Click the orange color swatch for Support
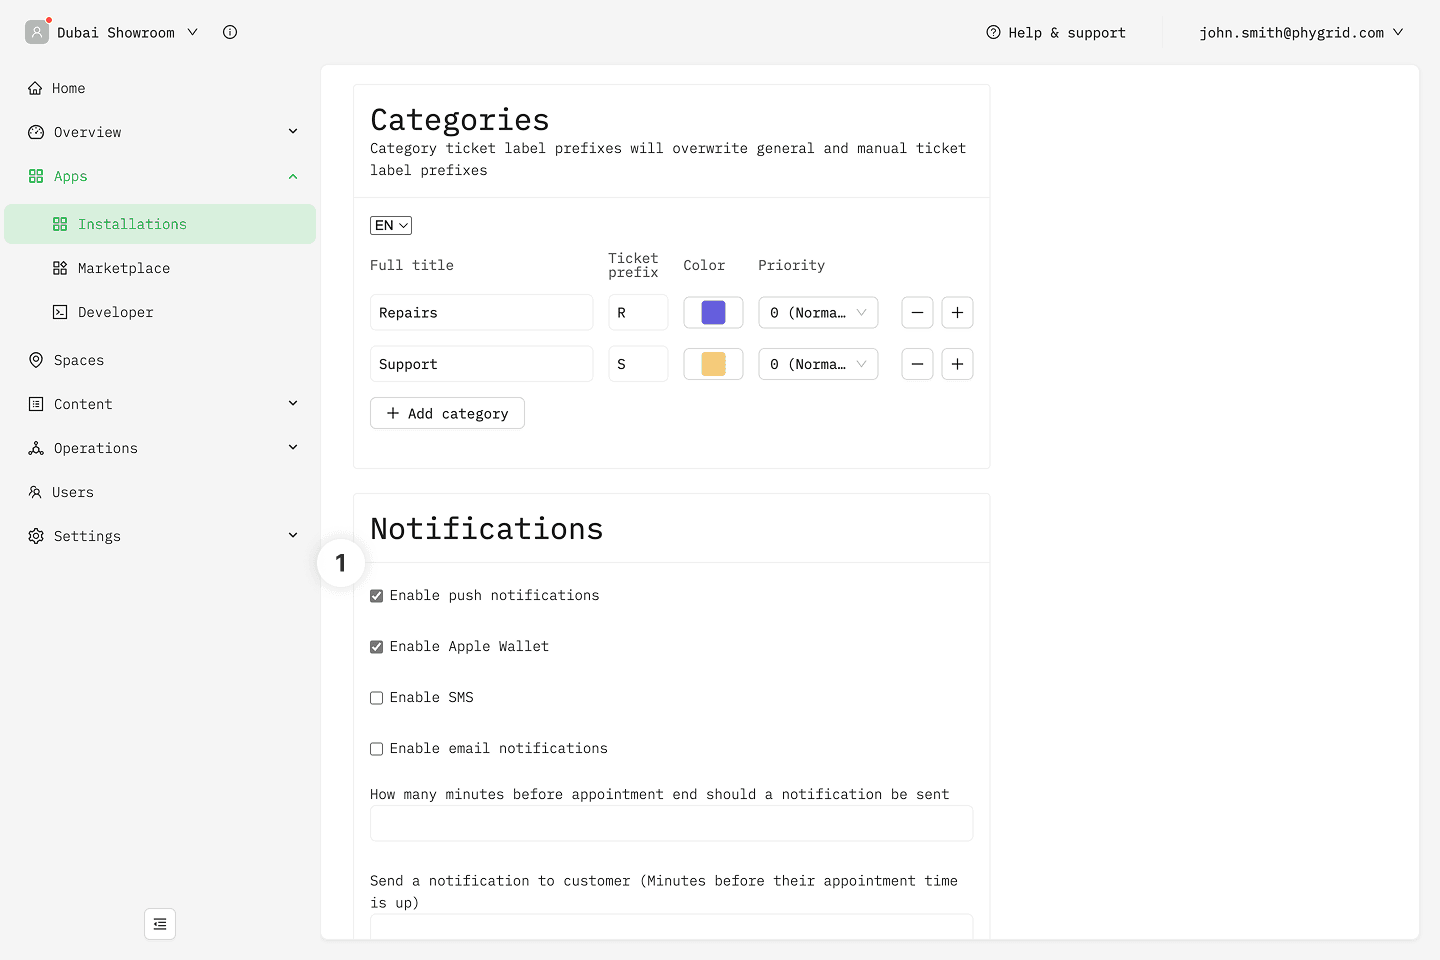This screenshot has width=1440, height=960. [x=713, y=364]
